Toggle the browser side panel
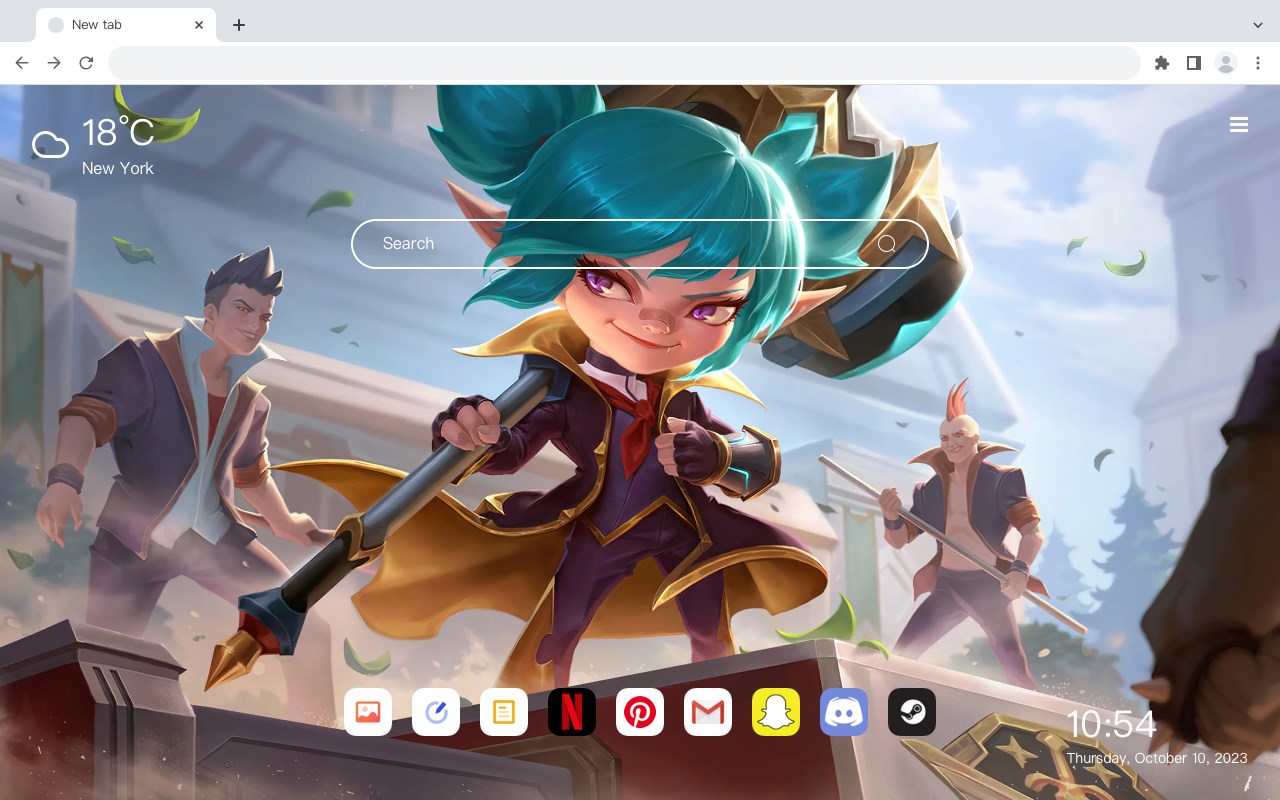1280x800 pixels. [1193, 63]
